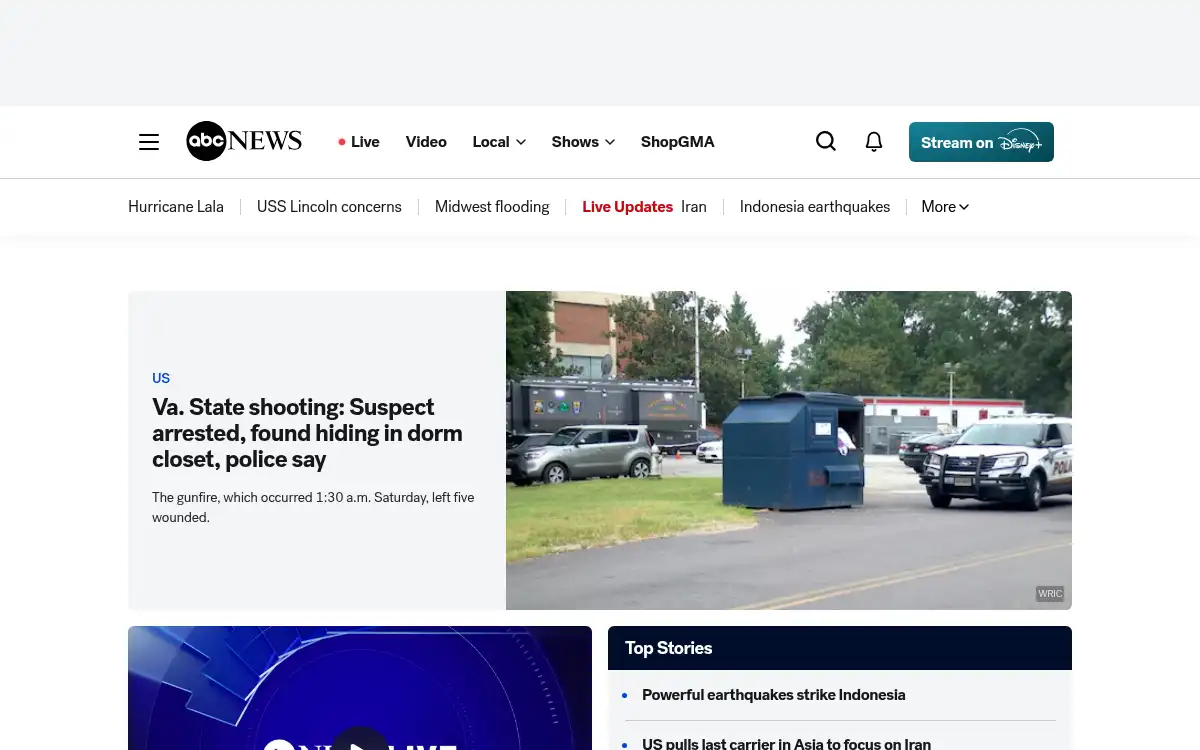Open the Va. State shooting headline
This screenshot has height=750, width=1200.
[x=307, y=433]
